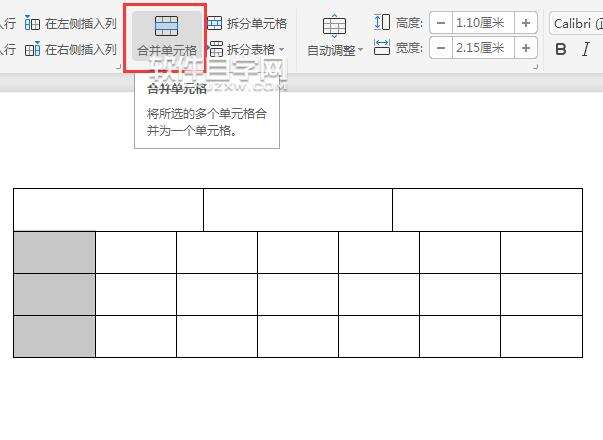
Task: Decrease the row height with the minus button
Action: pos(441,23)
